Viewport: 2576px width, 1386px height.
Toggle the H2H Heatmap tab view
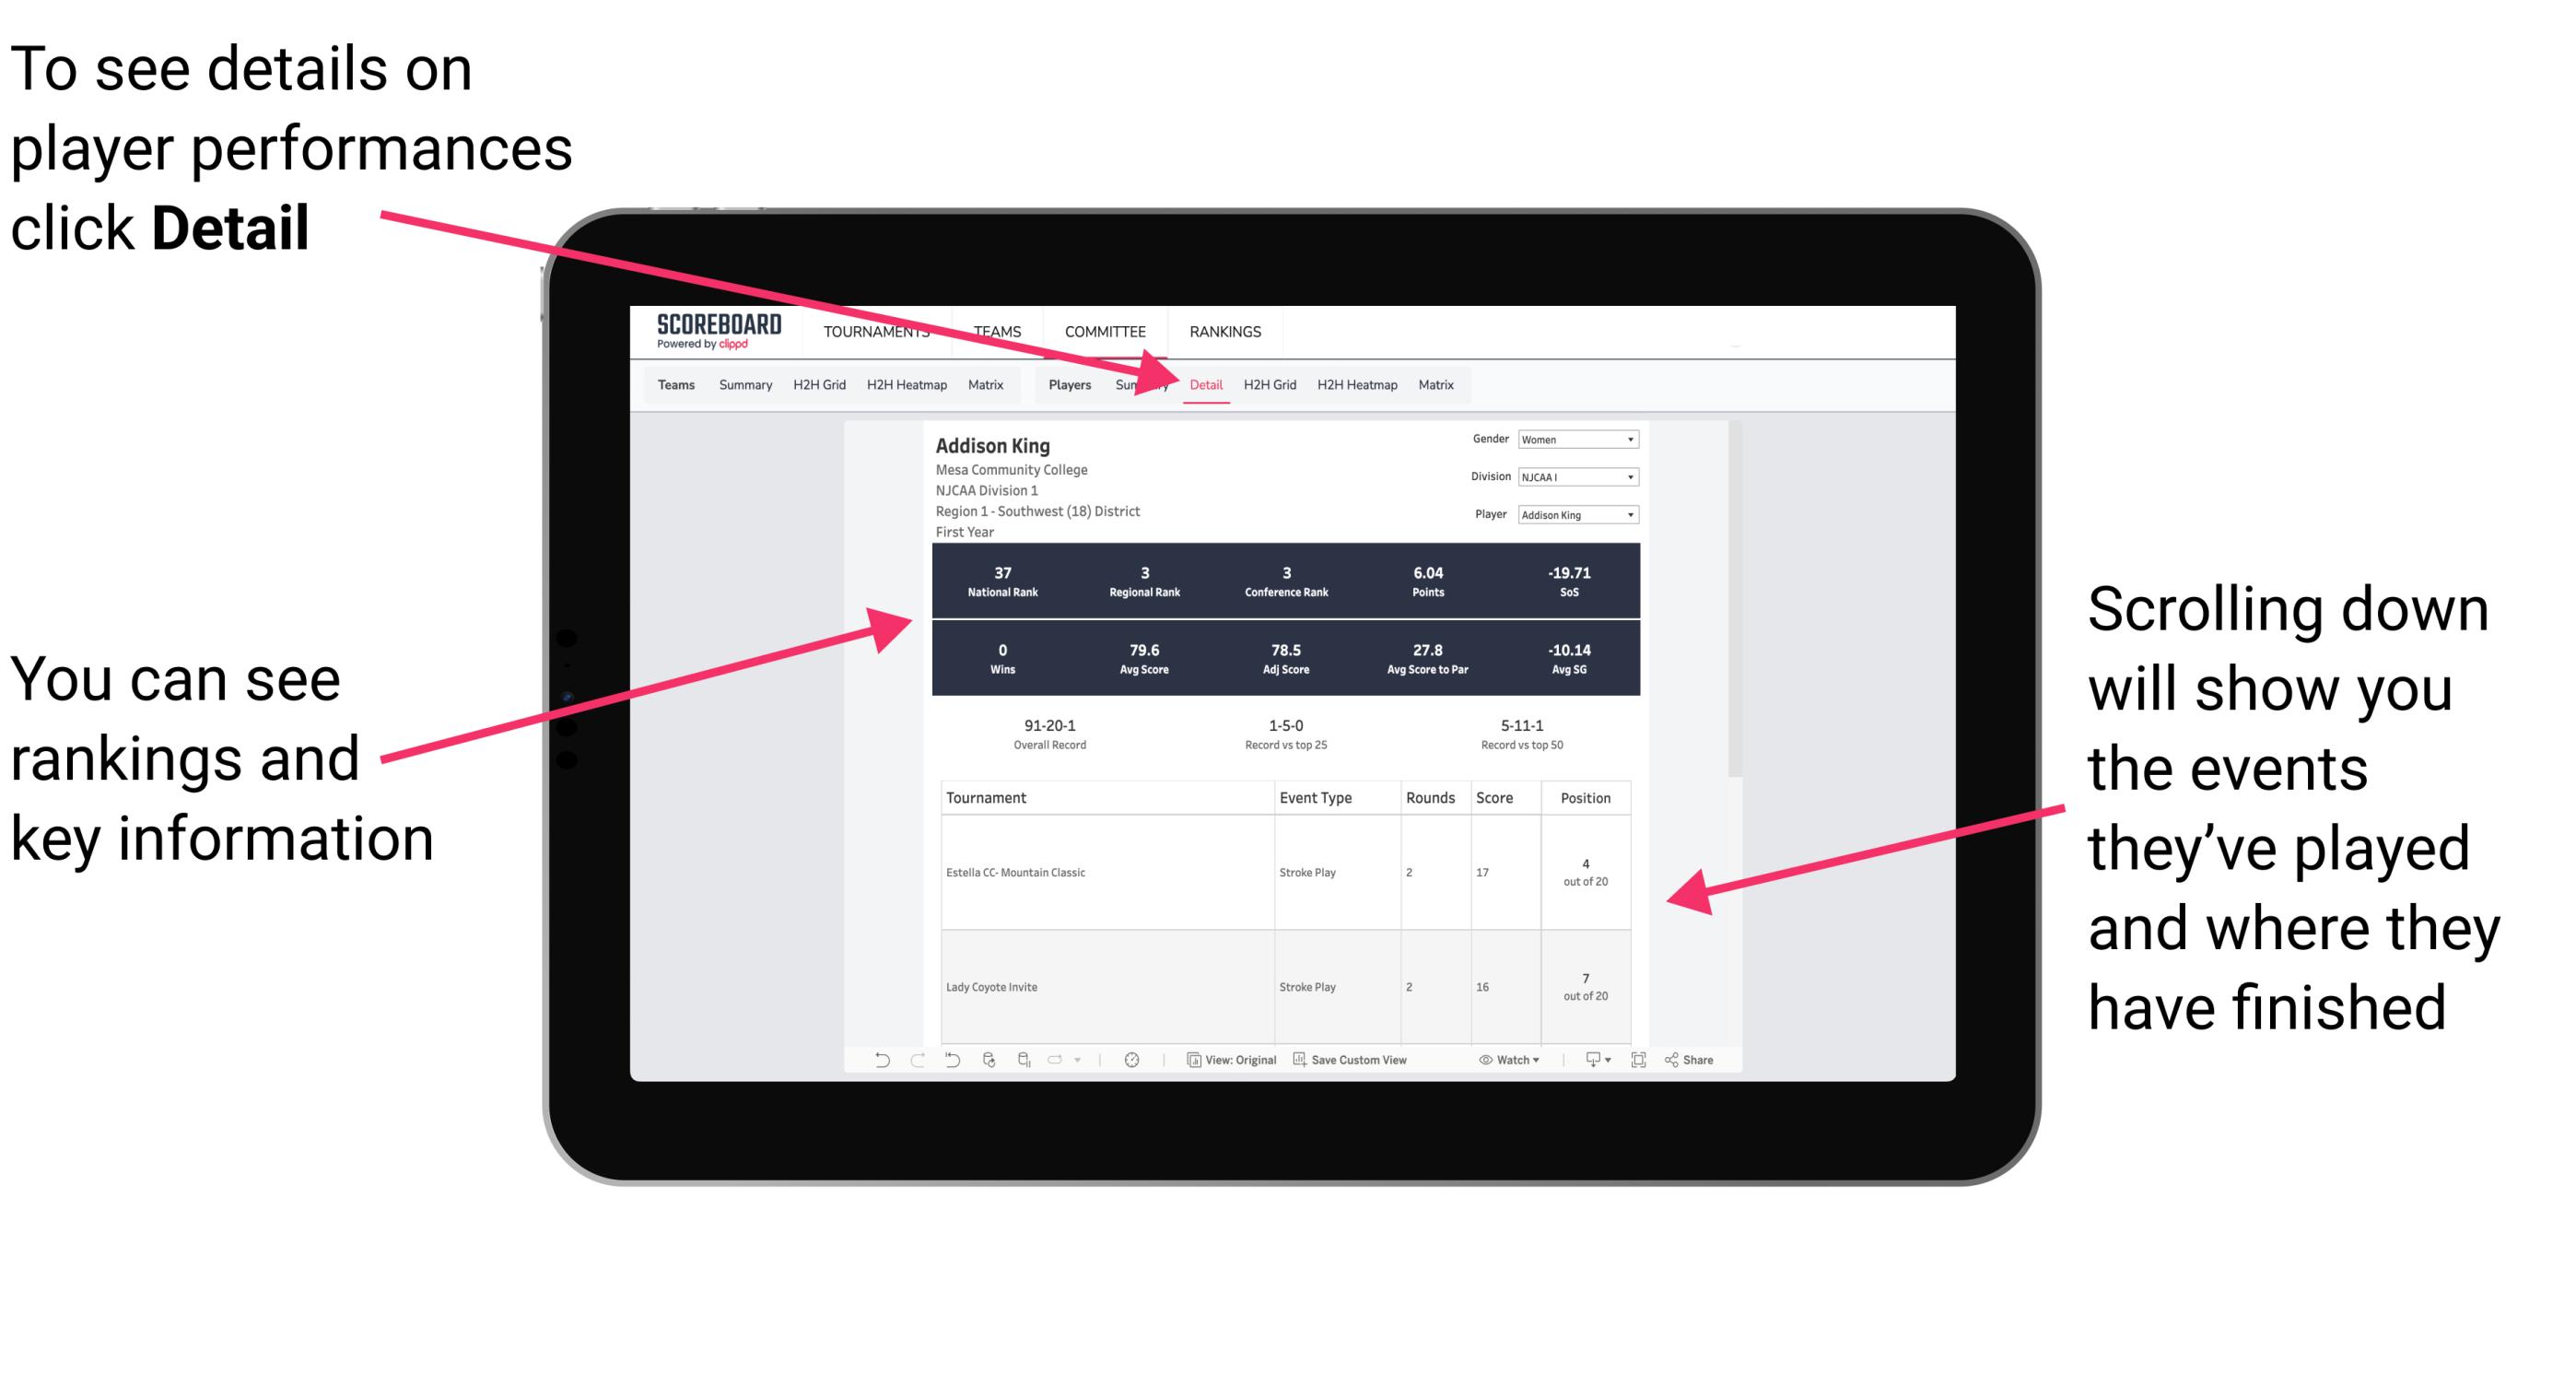click(1356, 382)
